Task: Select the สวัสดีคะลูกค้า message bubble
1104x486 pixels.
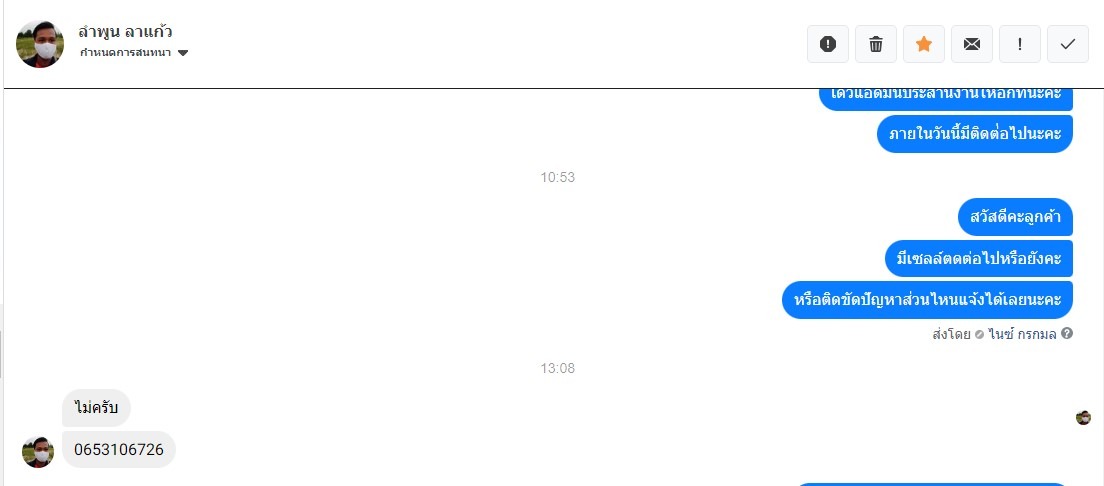Action: click(x=1015, y=217)
